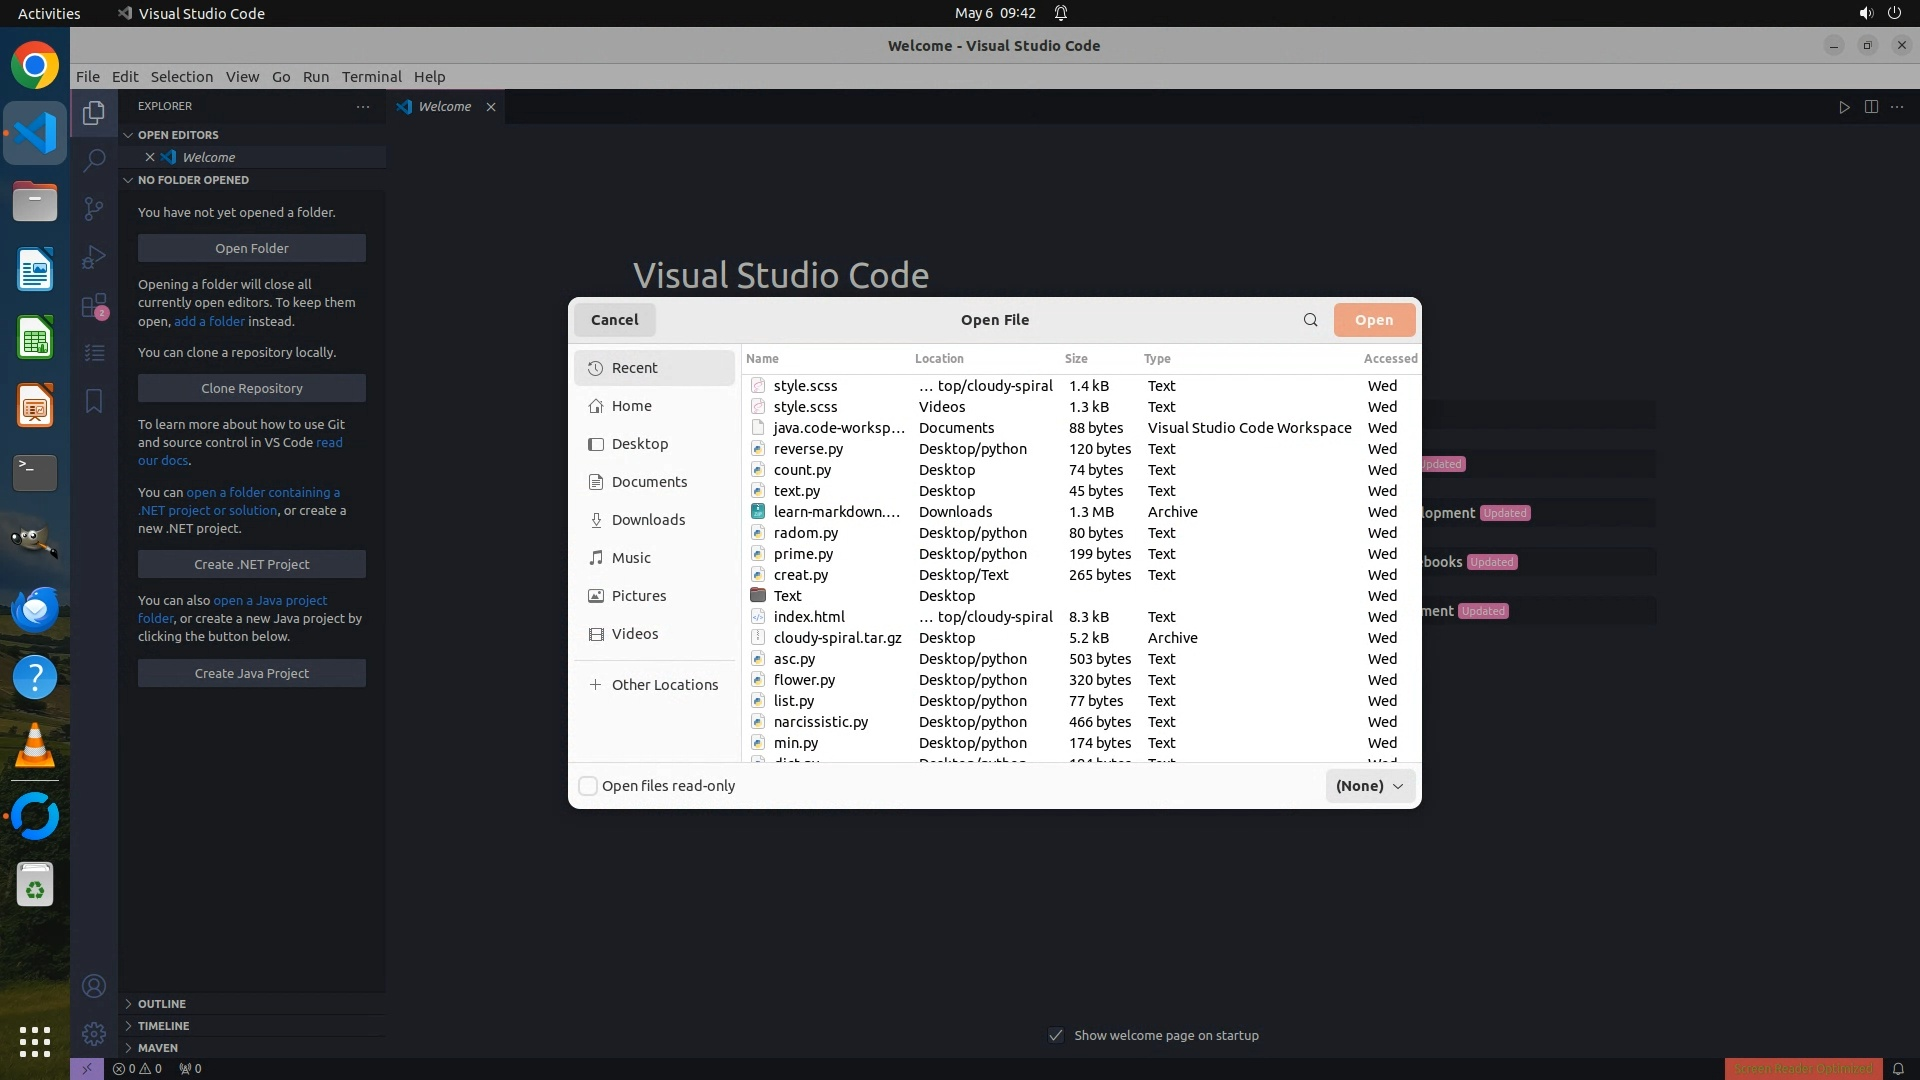The width and height of the screenshot is (1920, 1080).
Task: Click the Split Editor Right icon
Action: (x=1871, y=107)
